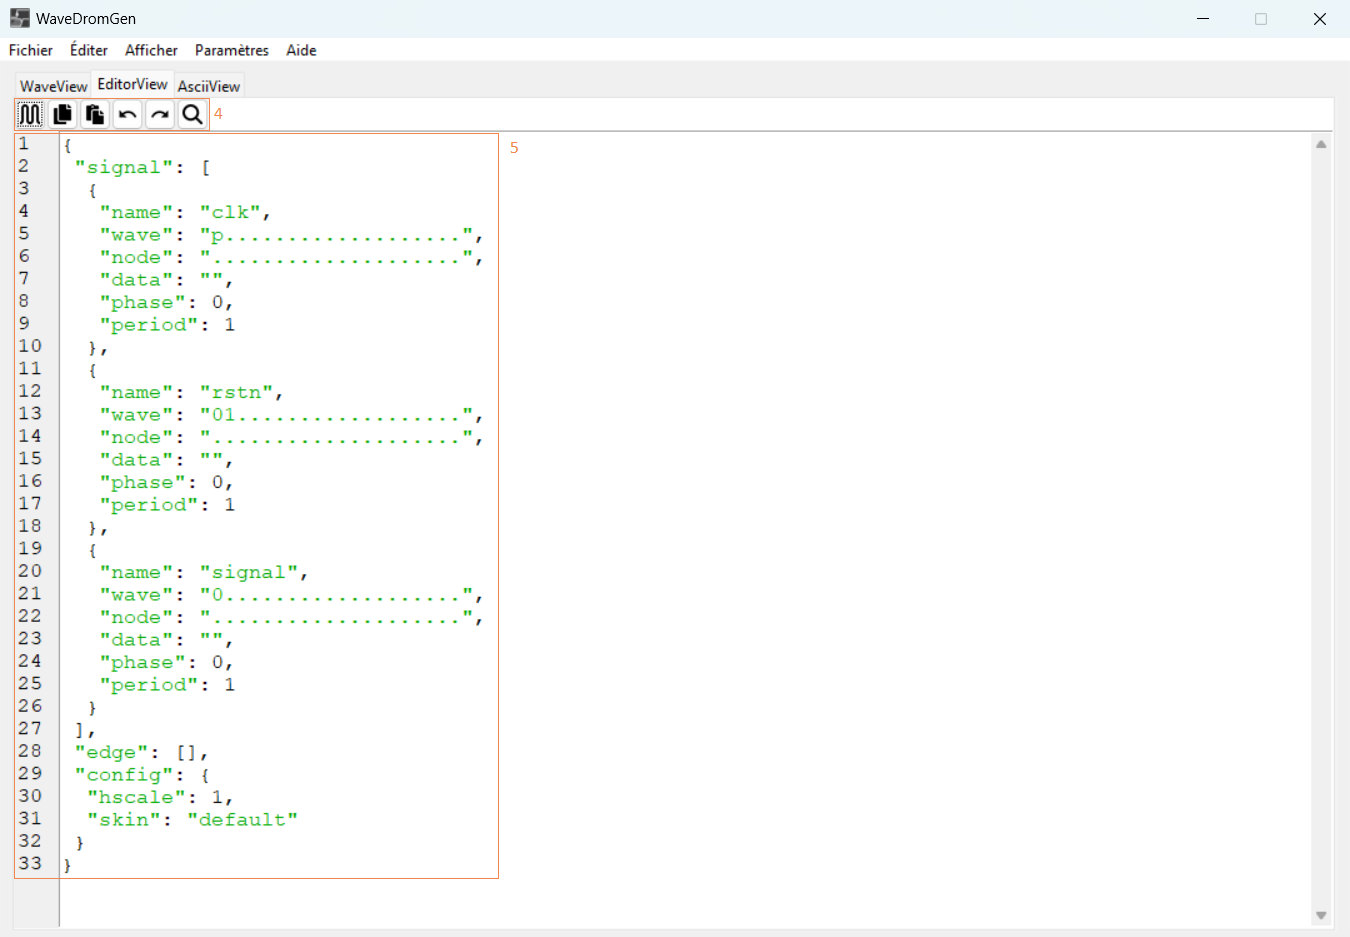Click the scrollbar up arrow
Image resolution: width=1350 pixels, height=937 pixels.
pyautogui.click(x=1321, y=144)
